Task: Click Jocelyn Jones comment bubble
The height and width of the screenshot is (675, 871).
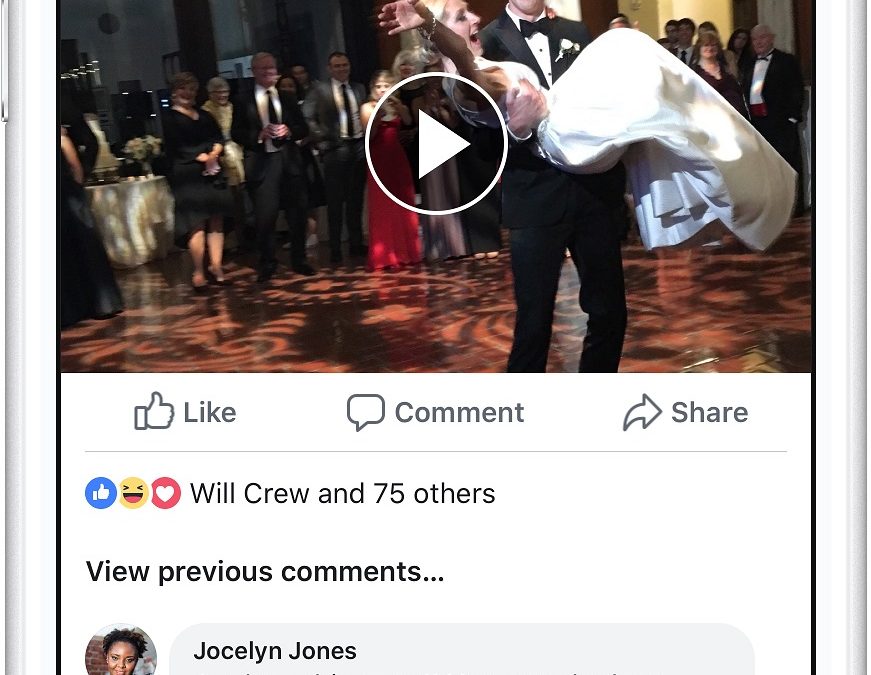Action: coord(461,649)
